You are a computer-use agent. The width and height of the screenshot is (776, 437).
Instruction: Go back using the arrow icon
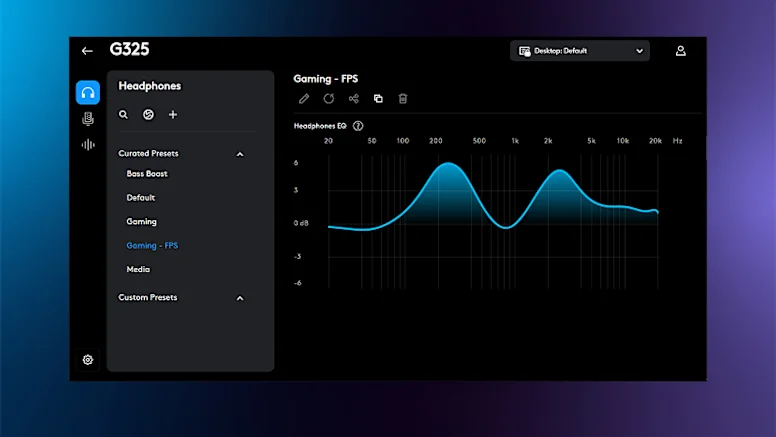[87, 51]
